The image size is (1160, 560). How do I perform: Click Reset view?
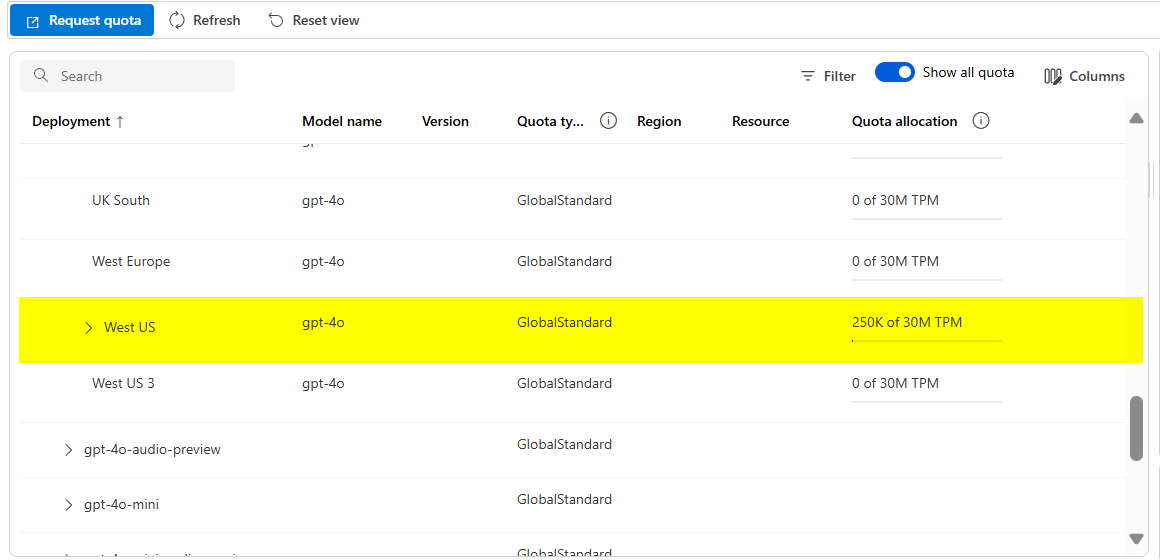[x=314, y=20]
